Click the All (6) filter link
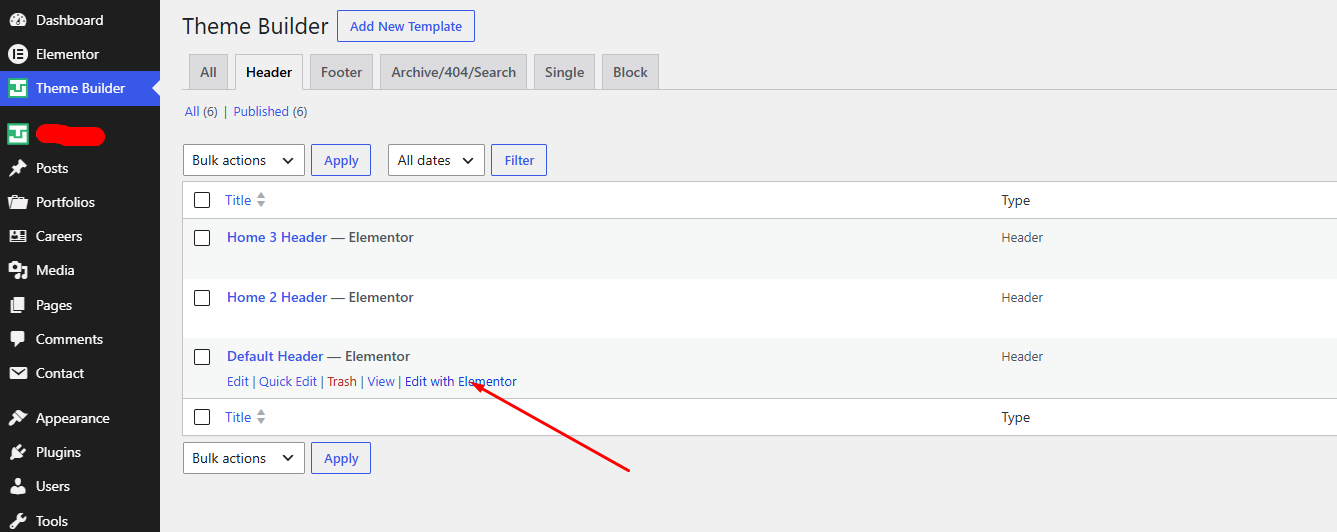This screenshot has height=532, width=1337. pos(201,112)
